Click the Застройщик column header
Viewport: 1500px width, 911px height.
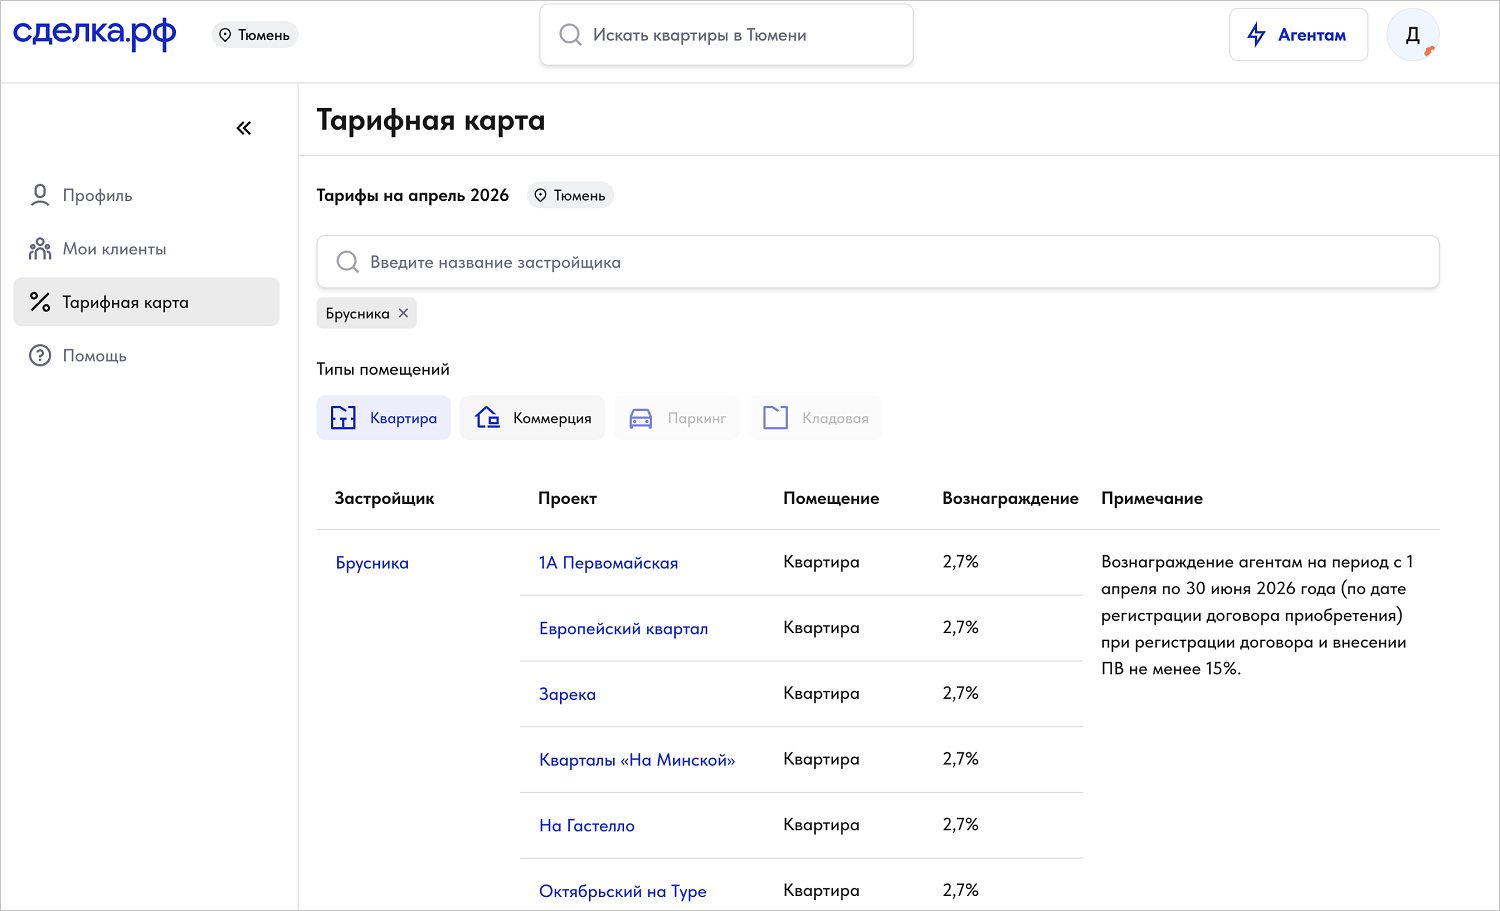384,498
